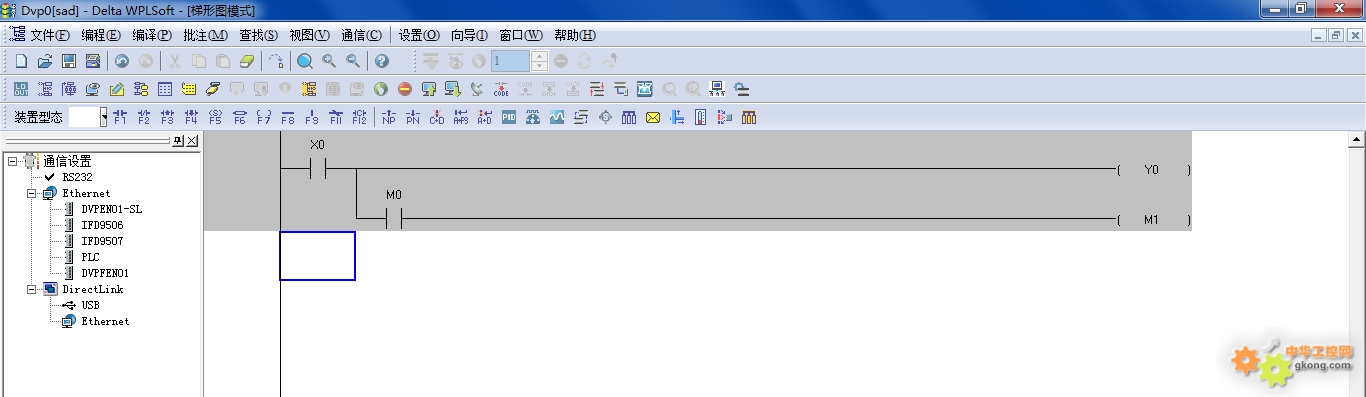Click the zoom in magnifier

point(329,61)
